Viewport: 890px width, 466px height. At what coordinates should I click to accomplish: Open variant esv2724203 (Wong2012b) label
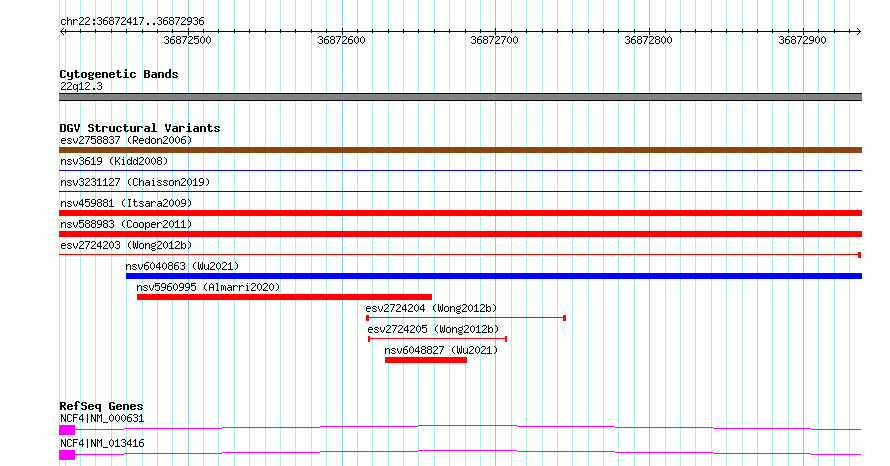point(126,245)
